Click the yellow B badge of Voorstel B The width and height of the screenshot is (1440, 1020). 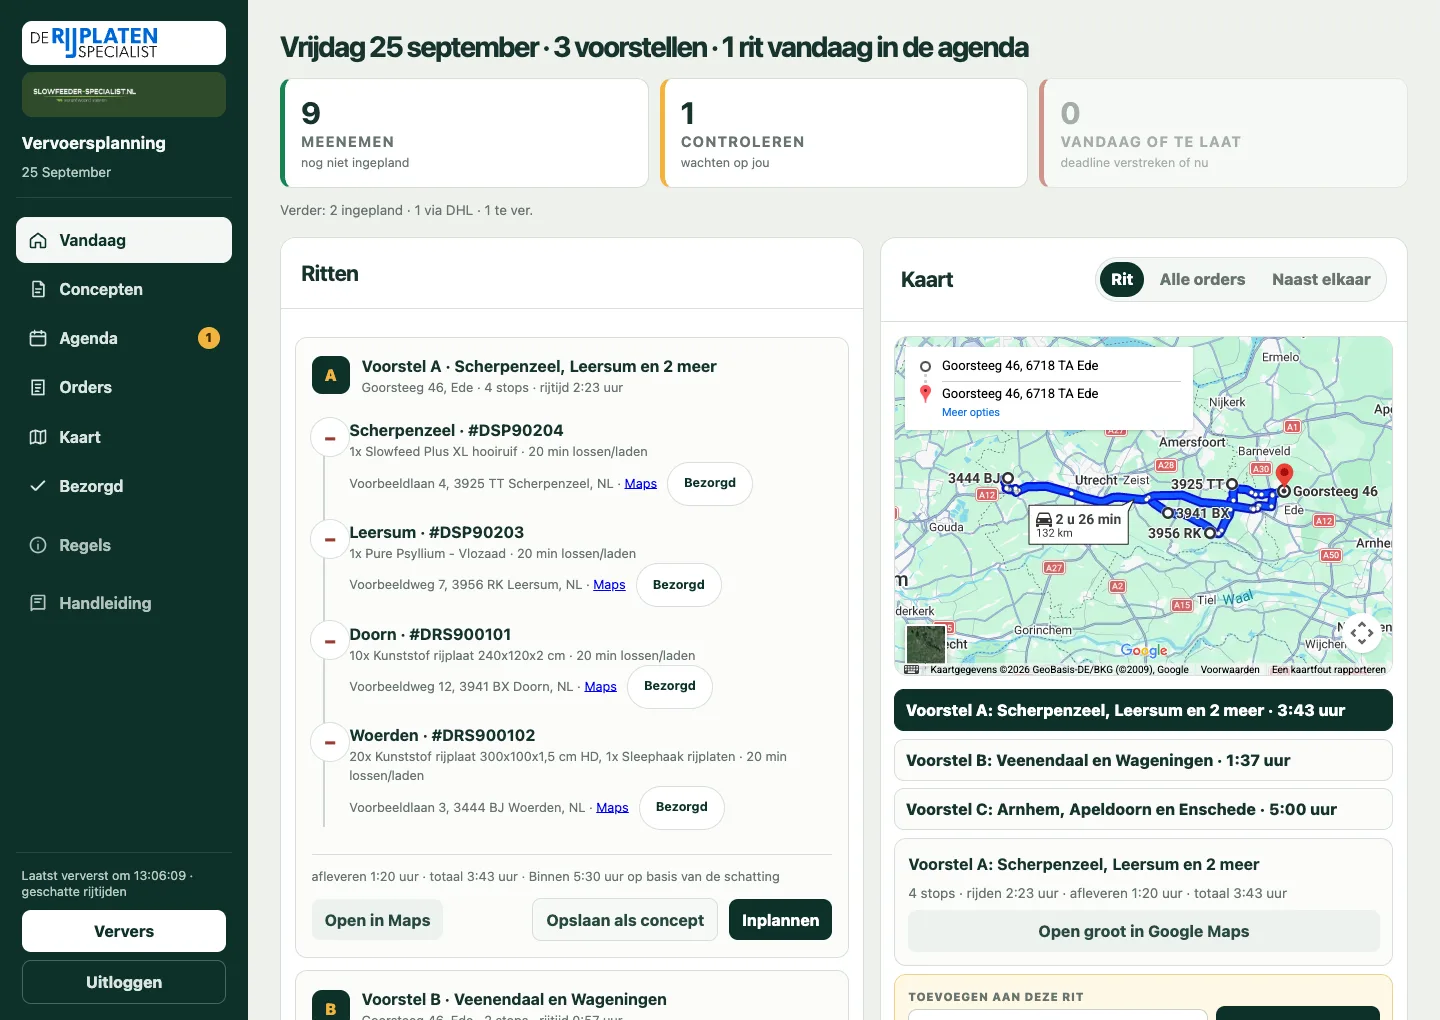tap(331, 1005)
